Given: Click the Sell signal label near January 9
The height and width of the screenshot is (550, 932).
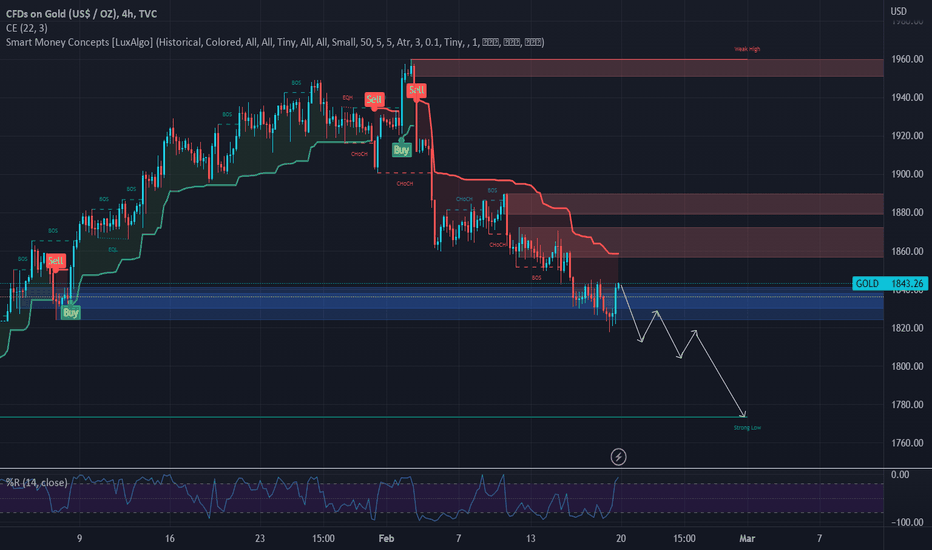Looking at the screenshot, I should click(55, 260).
